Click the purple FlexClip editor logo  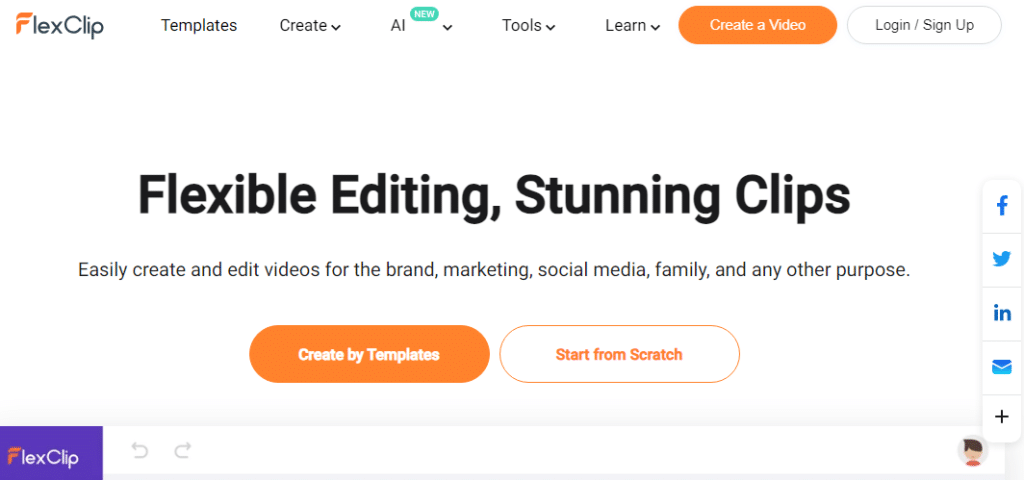(51, 456)
